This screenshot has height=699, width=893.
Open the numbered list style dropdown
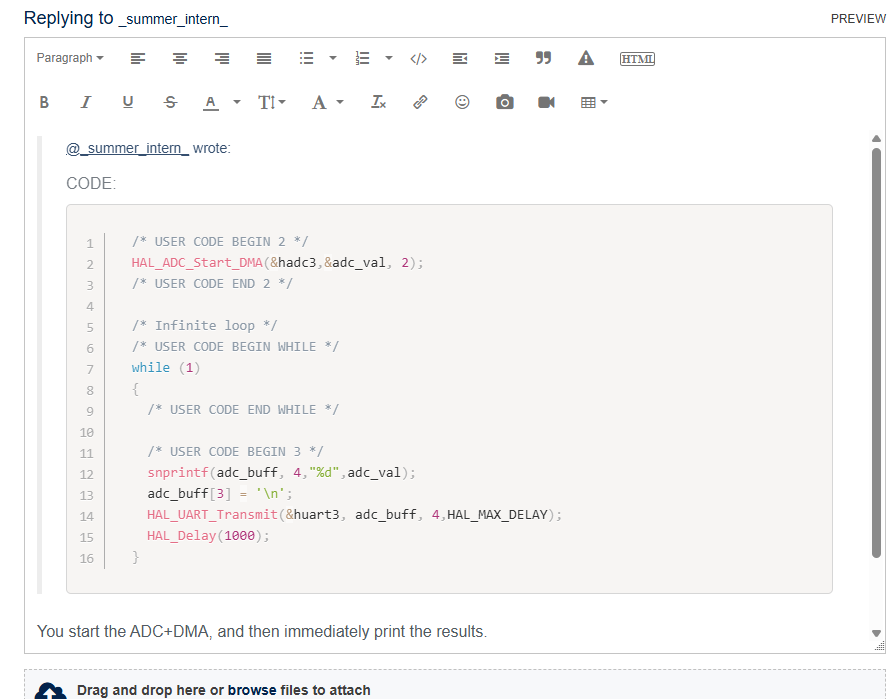[388, 58]
